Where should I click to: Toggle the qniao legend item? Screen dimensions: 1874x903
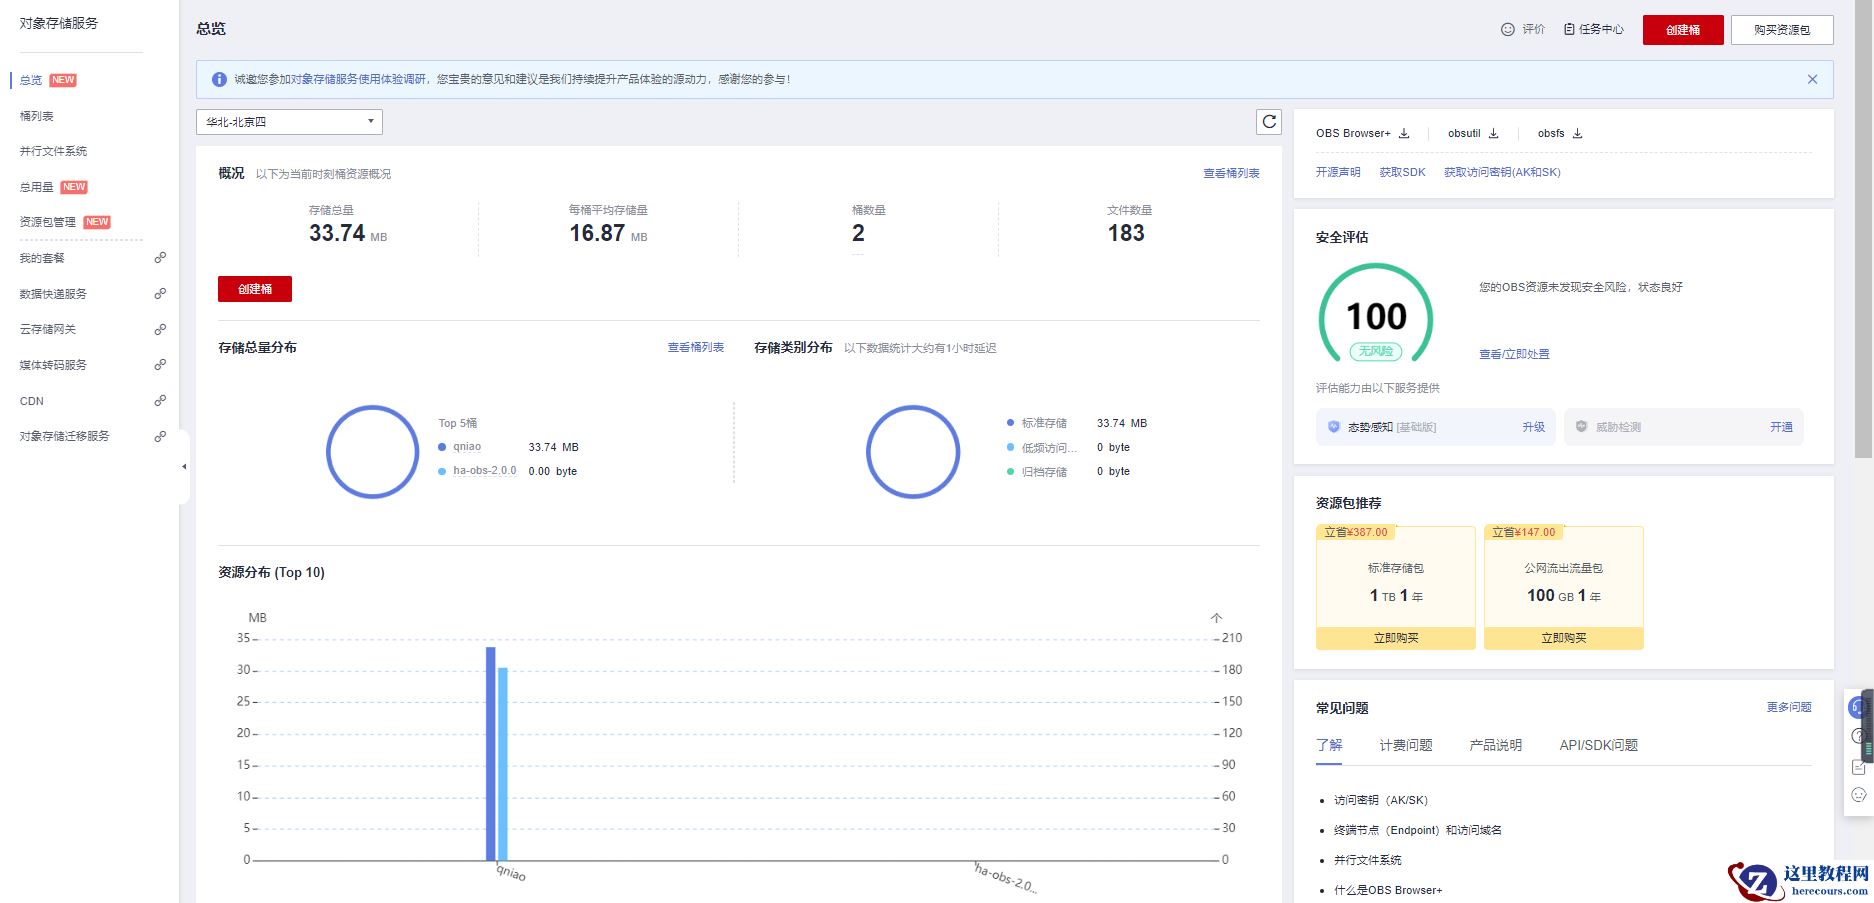(x=466, y=447)
